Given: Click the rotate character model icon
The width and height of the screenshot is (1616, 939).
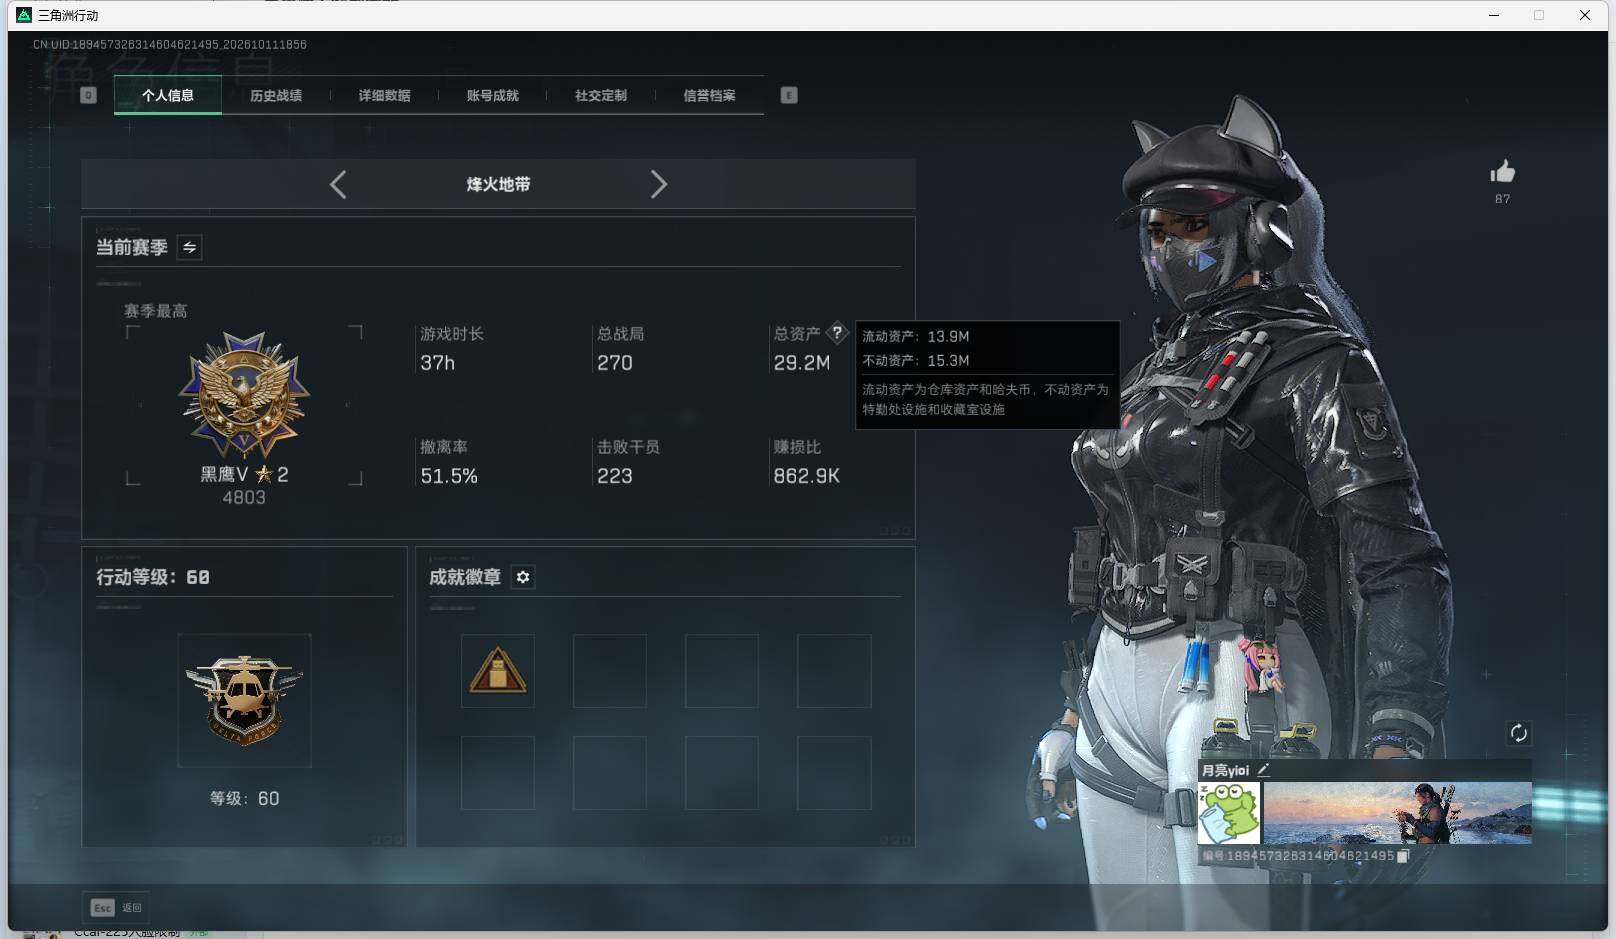Looking at the screenshot, I should tap(1518, 733).
